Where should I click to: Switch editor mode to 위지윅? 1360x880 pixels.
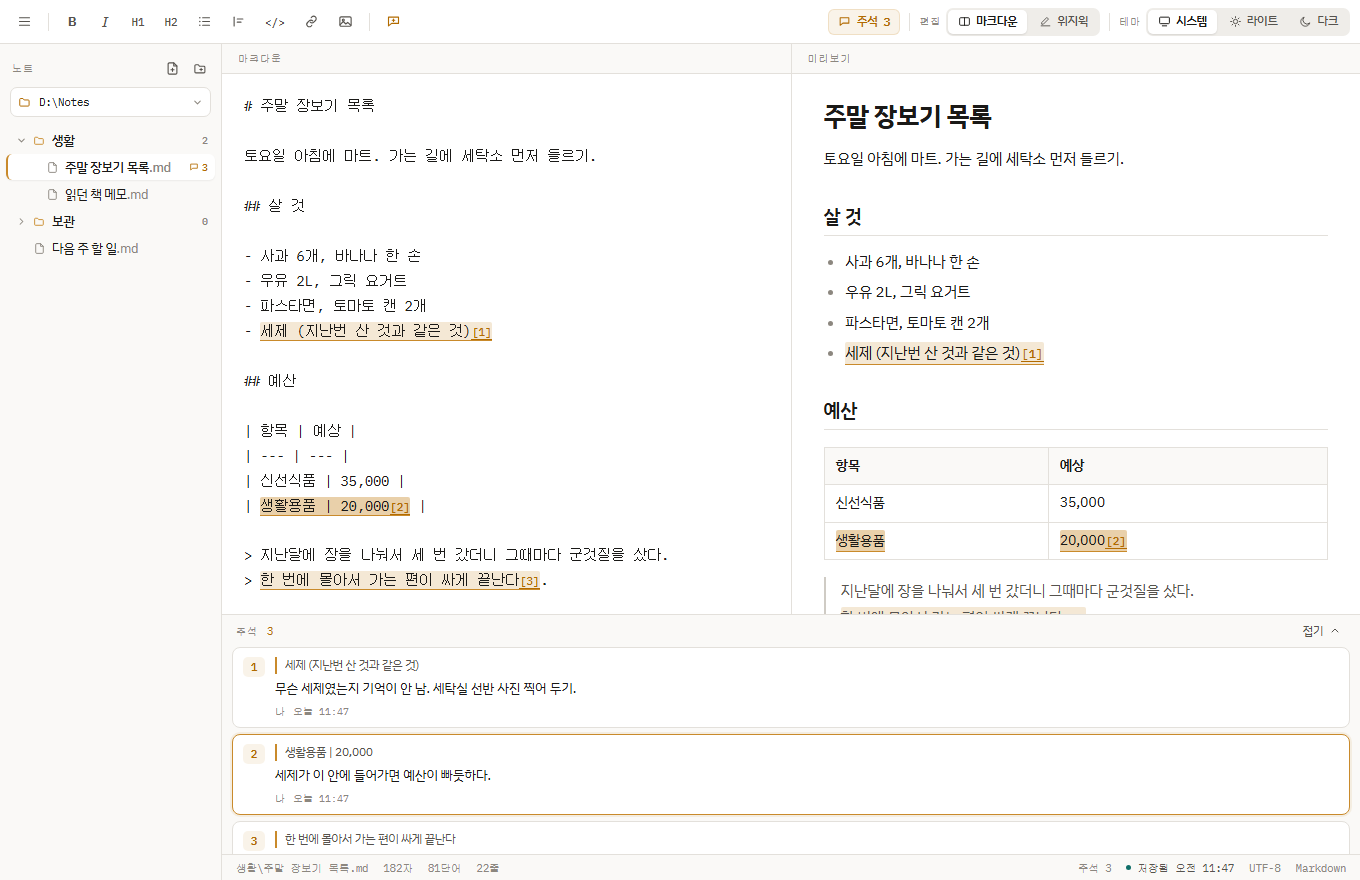(1064, 21)
